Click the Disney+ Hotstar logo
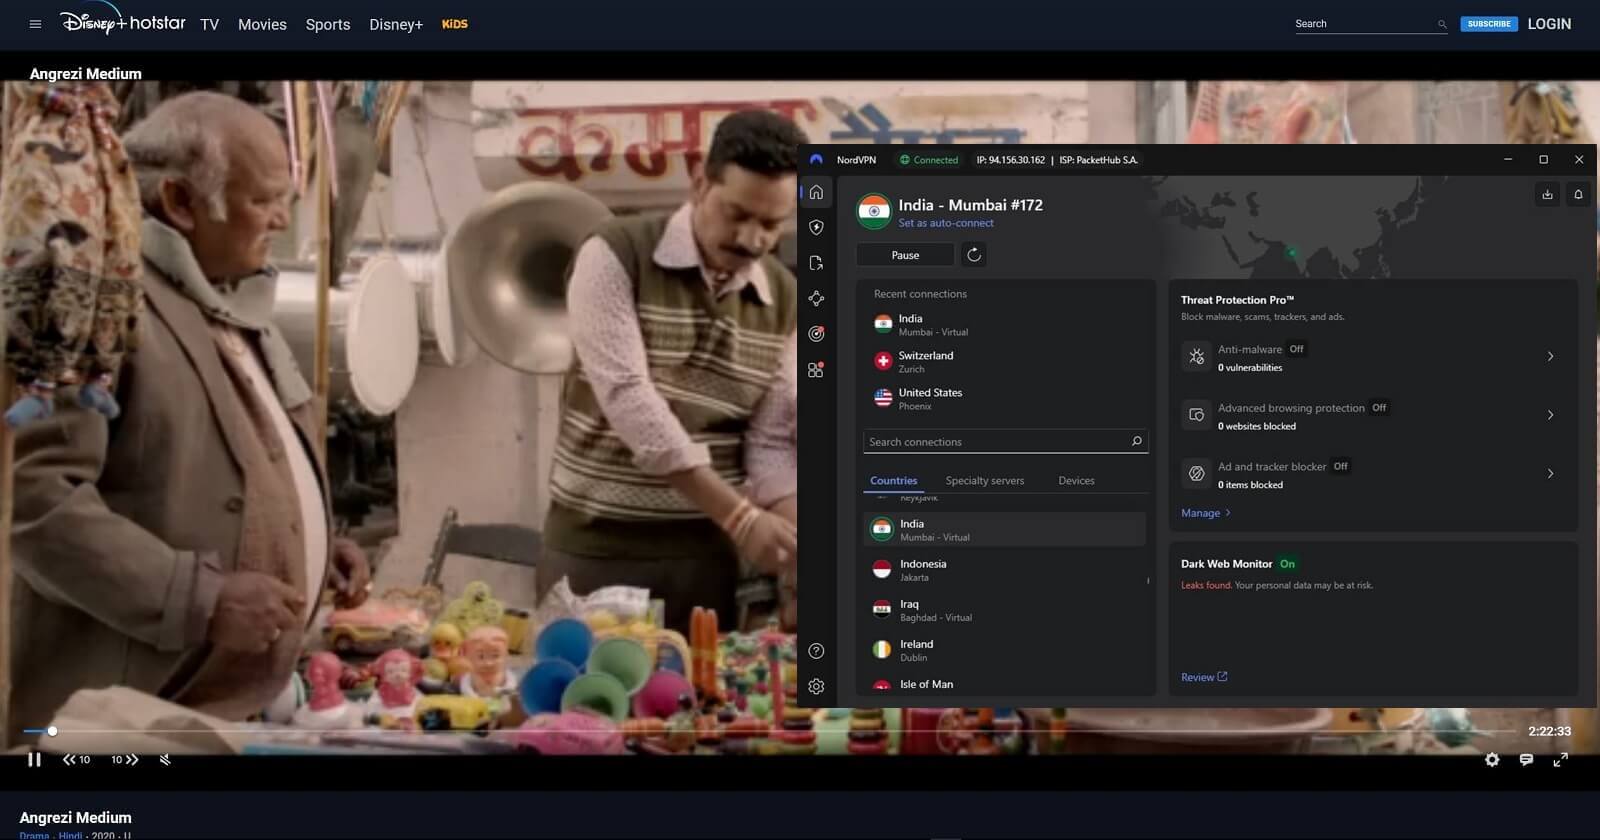This screenshot has height=840, width=1600. (123, 22)
